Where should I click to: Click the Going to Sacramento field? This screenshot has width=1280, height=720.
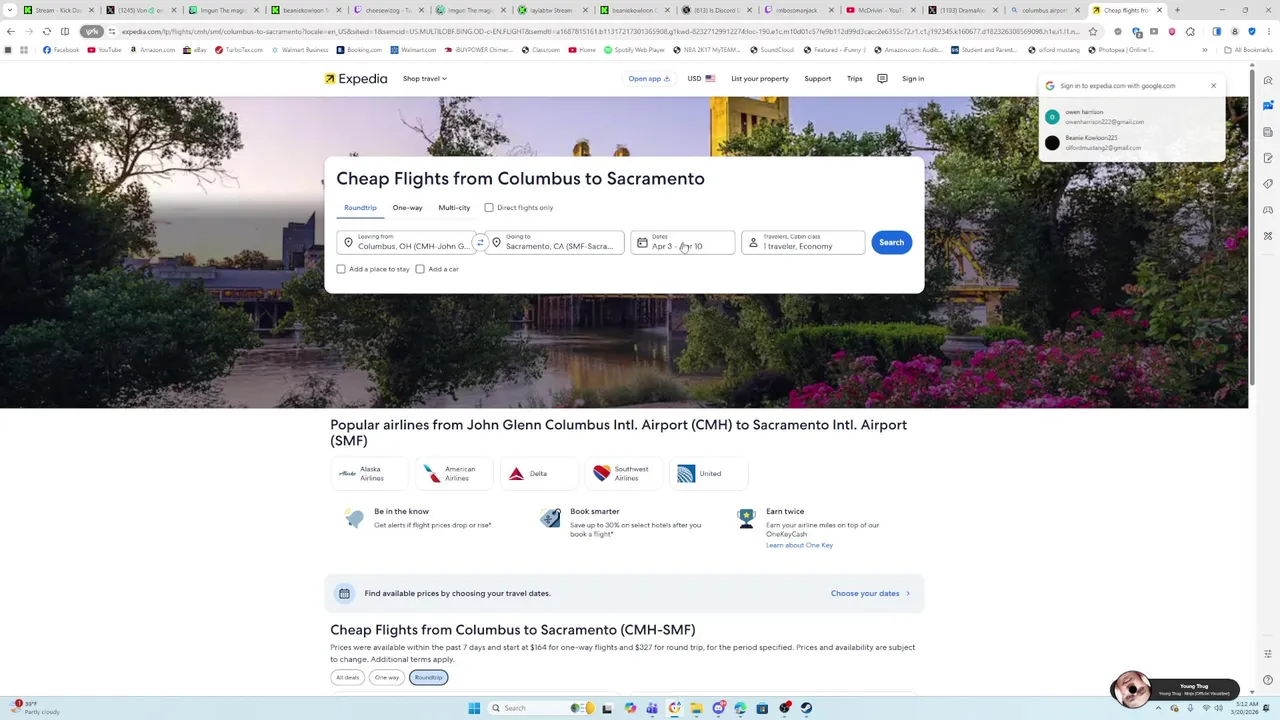pos(554,243)
